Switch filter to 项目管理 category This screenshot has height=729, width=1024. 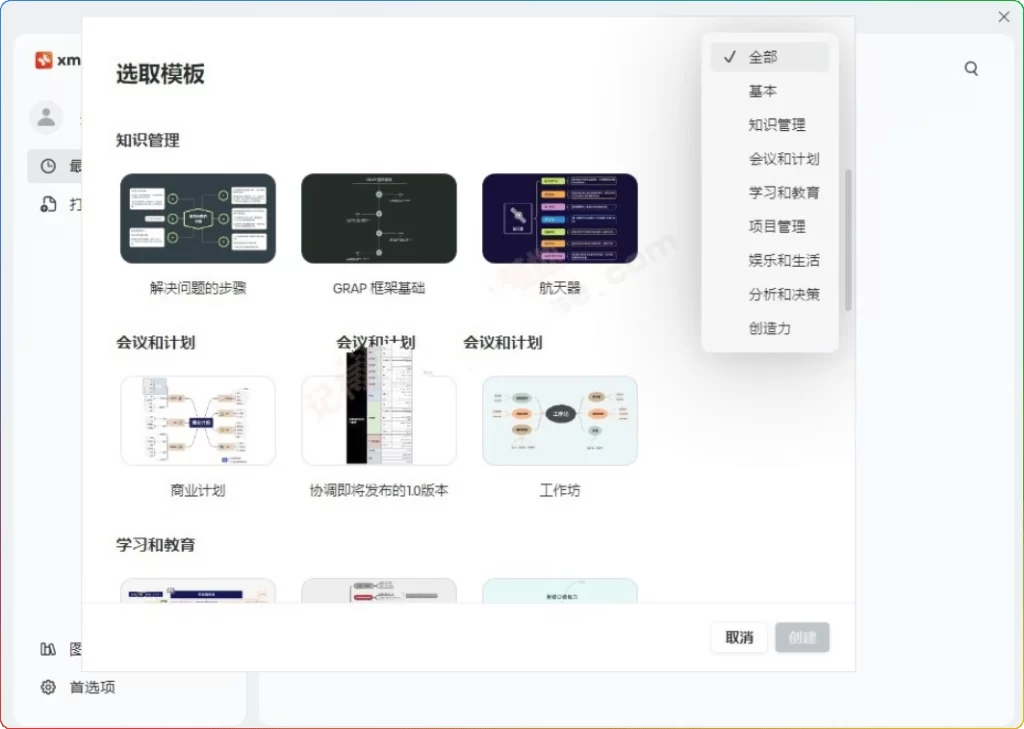coord(778,226)
